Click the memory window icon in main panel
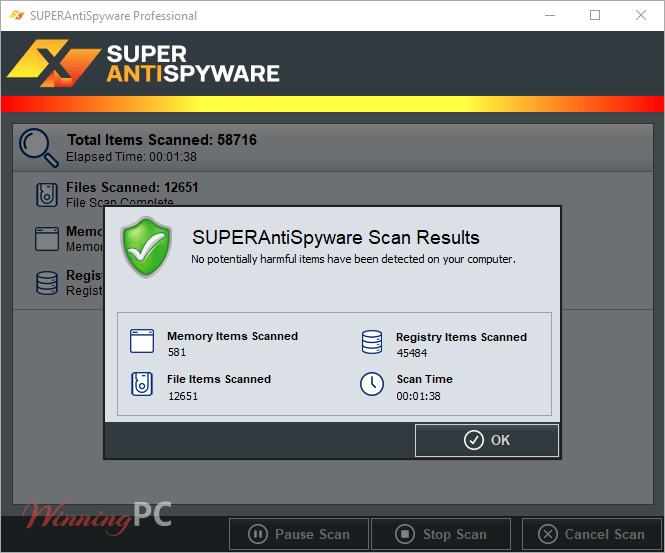The image size is (665, 553). pyautogui.click(x=47, y=239)
